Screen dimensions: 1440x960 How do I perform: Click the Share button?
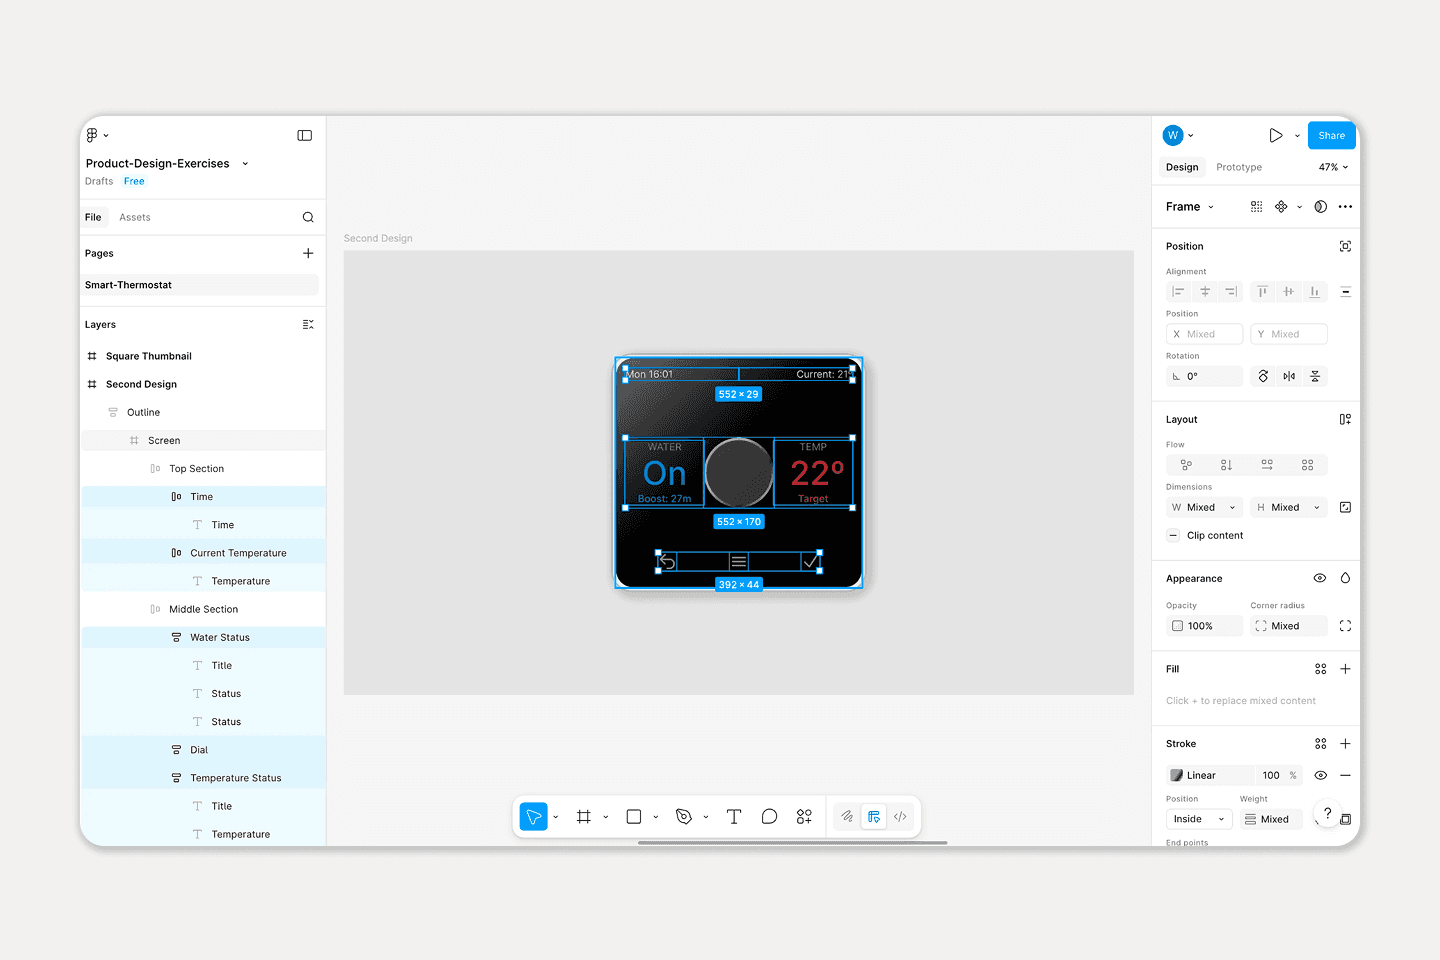(1331, 135)
